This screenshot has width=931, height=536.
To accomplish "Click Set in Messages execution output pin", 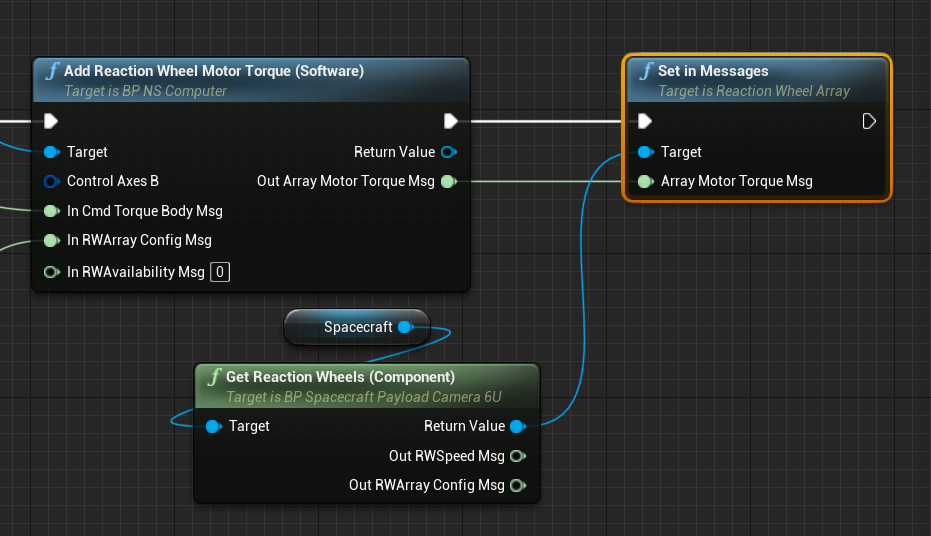I will (x=869, y=121).
